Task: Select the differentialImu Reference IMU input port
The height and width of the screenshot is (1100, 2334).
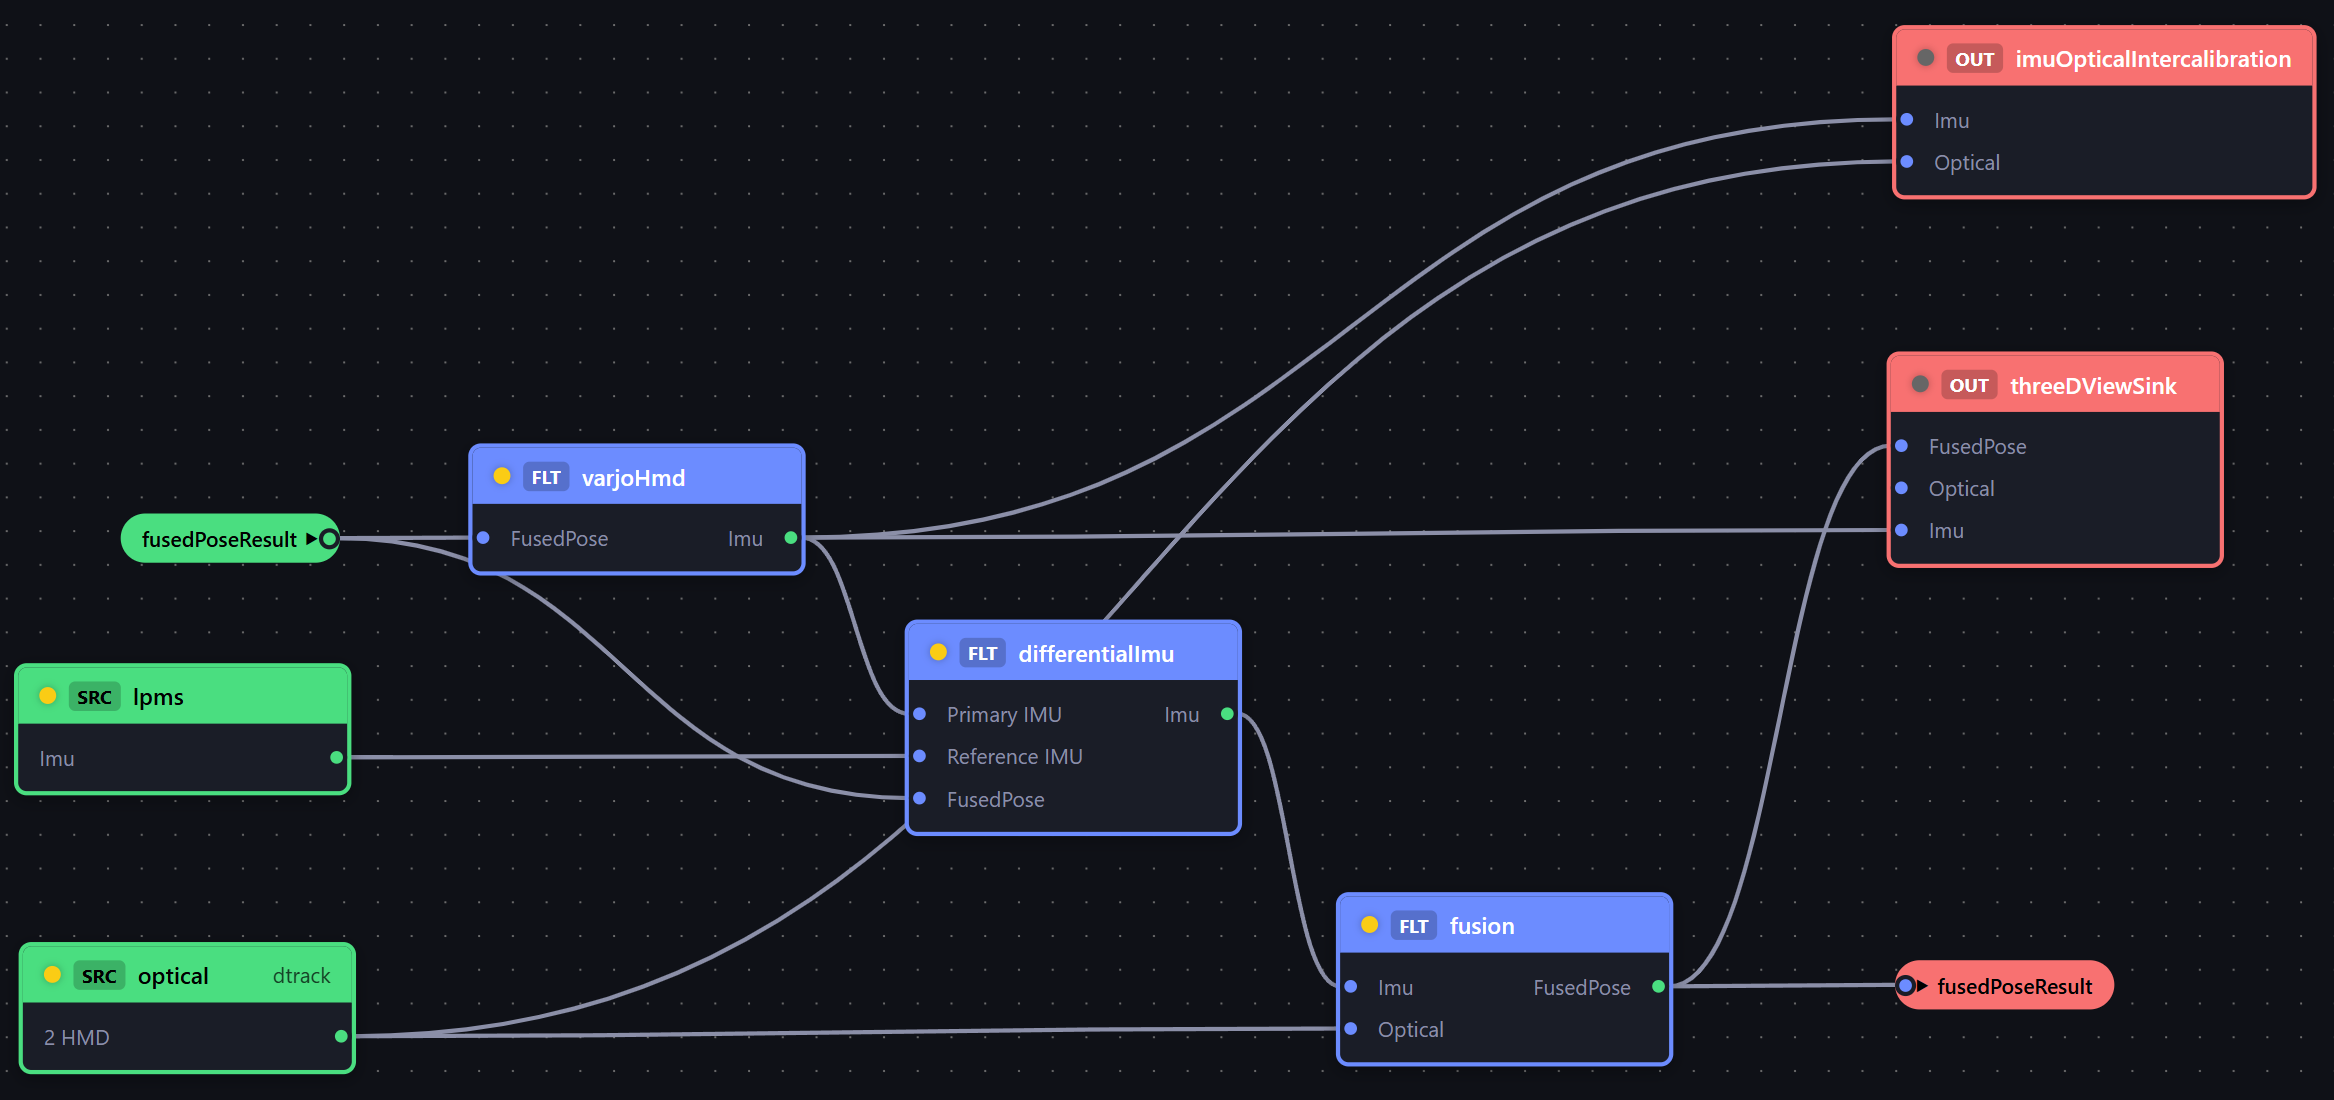Action: 920,756
